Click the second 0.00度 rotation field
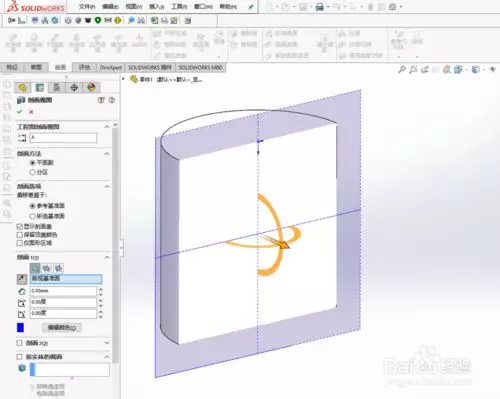The width and height of the screenshot is (500, 399). (x=63, y=313)
